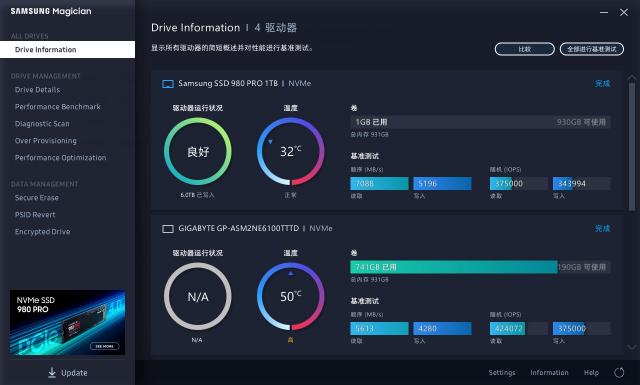
Task: Click the 完成 status on GIGABYTE drive
Action: (x=602, y=229)
